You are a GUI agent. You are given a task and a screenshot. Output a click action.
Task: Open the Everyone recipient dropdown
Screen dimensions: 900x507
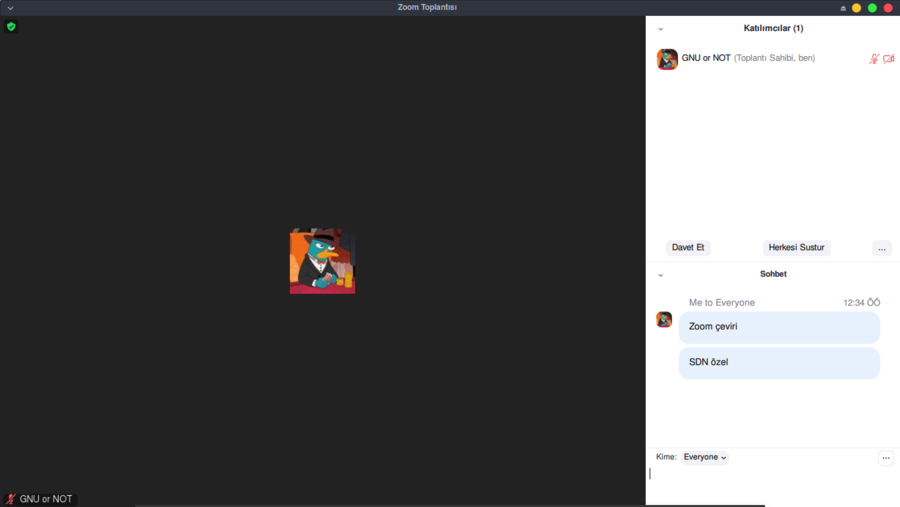[705, 457]
